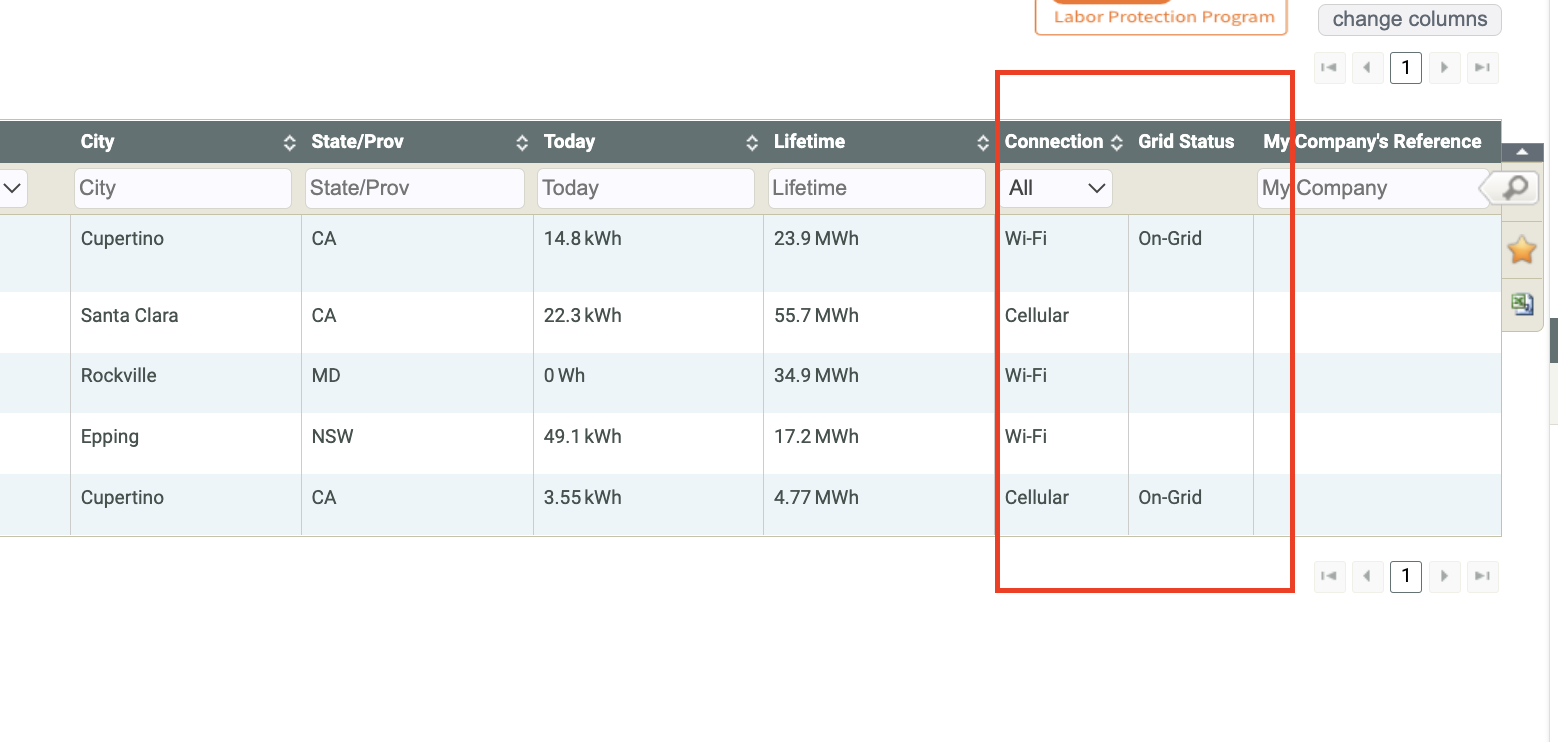Click the 34.9 MWh Lifetime value
The width and height of the screenshot is (1558, 742).
pyautogui.click(x=816, y=375)
